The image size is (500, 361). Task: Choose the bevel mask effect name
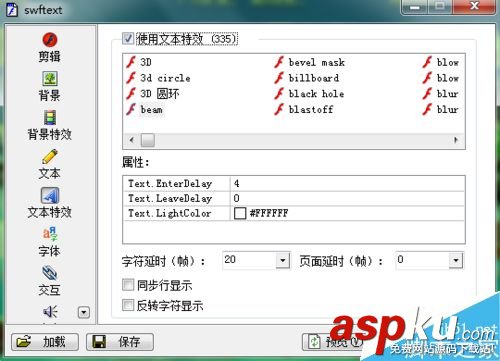coord(317,62)
